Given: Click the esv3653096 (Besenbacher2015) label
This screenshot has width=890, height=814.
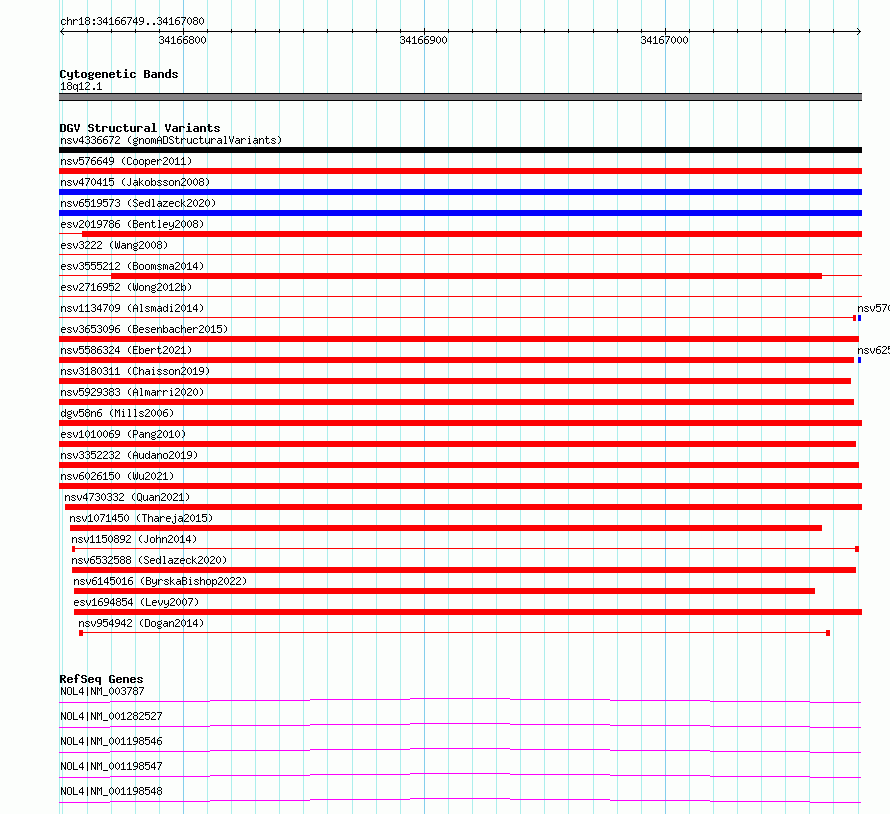Looking at the screenshot, I should click(x=144, y=329).
